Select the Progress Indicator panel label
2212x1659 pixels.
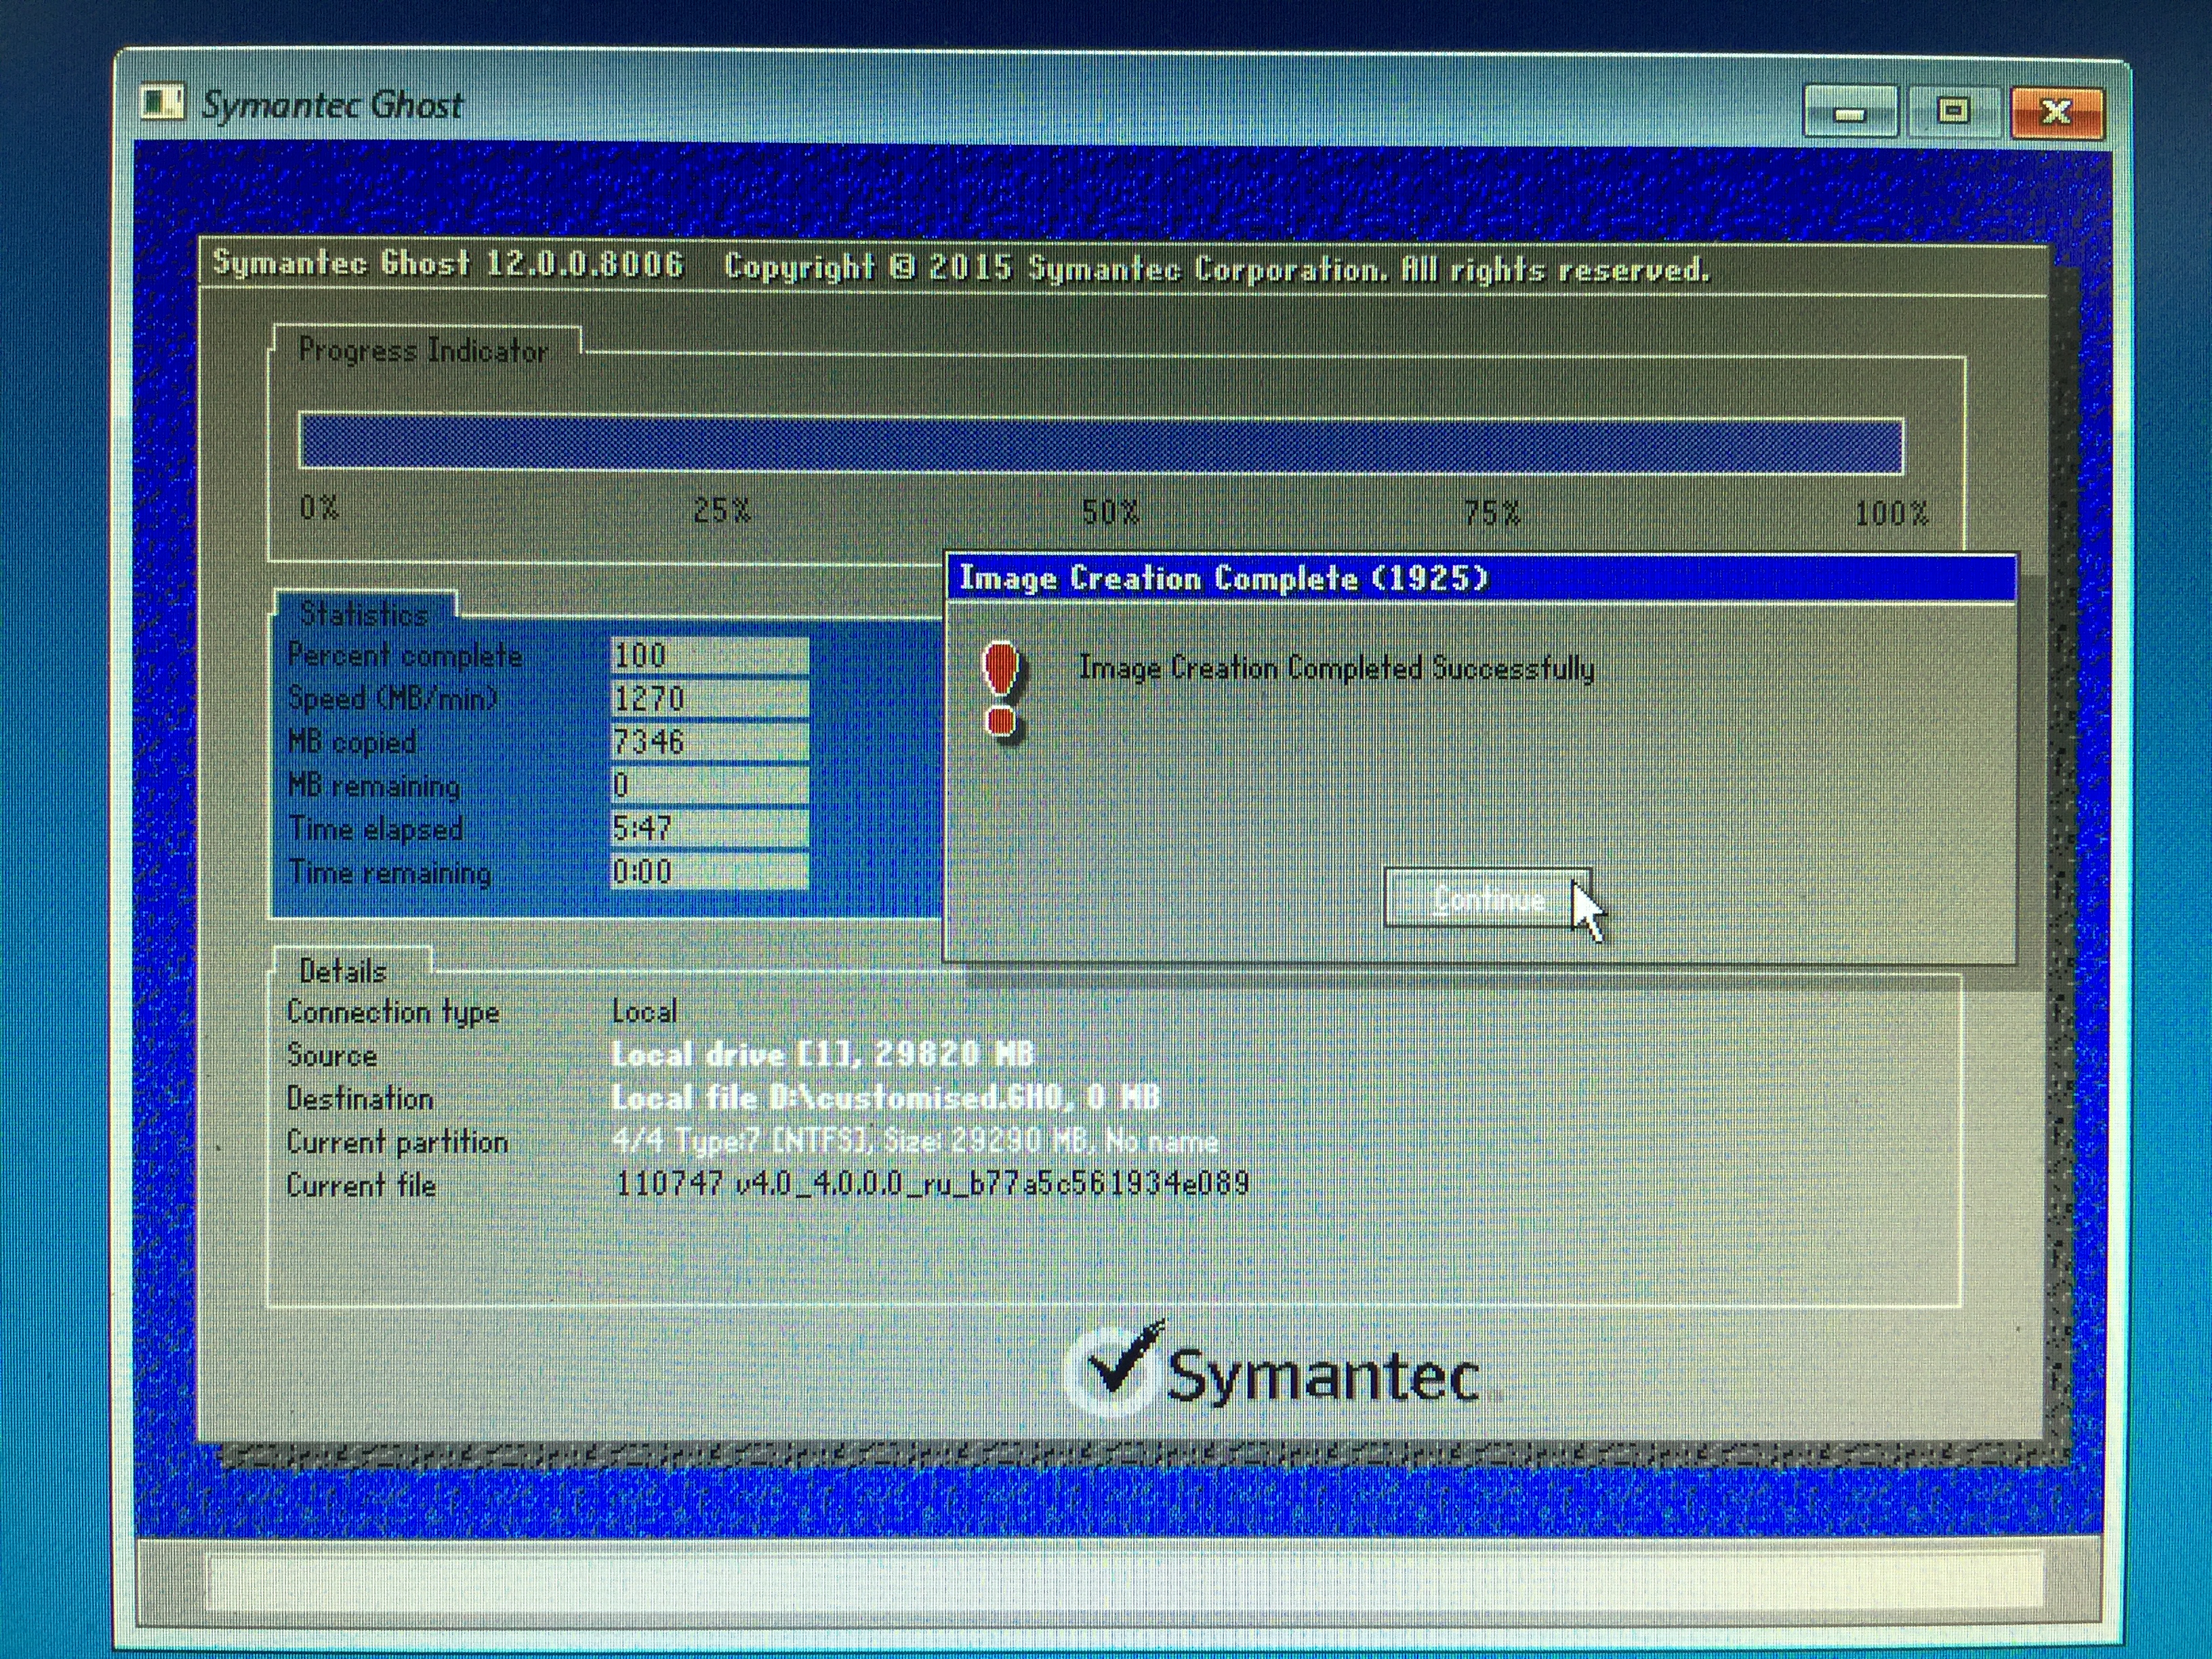pyautogui.click(x=423, y=351)
